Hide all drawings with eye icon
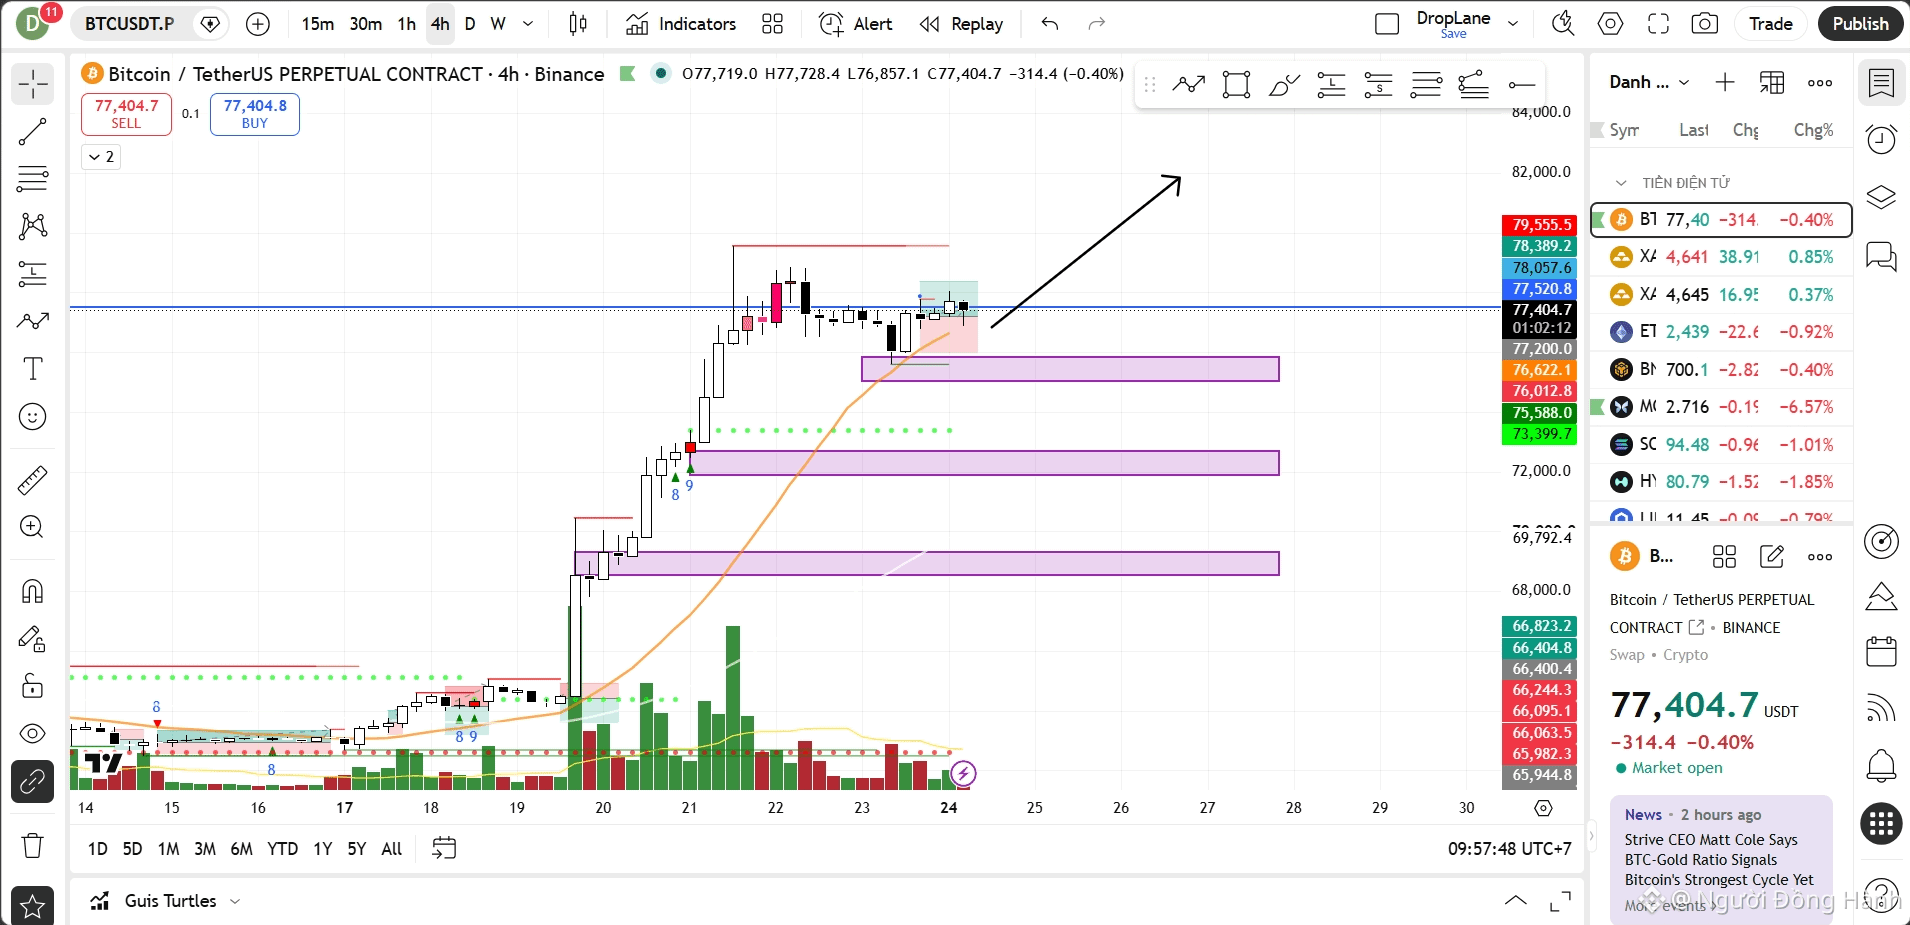 (32, 734)
